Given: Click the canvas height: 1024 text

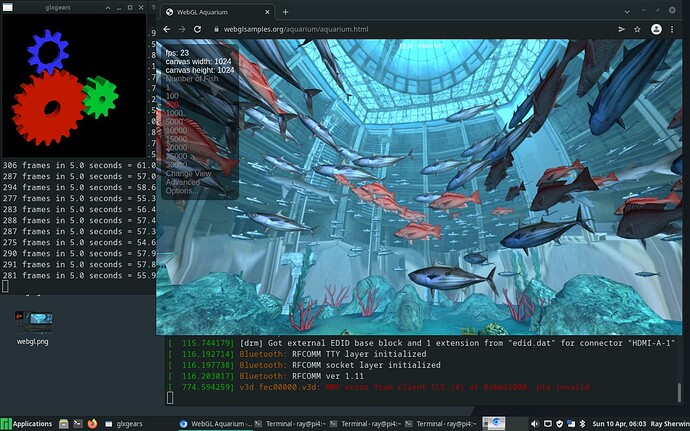Looking at the screenshot, I should [x=200, y=70].
